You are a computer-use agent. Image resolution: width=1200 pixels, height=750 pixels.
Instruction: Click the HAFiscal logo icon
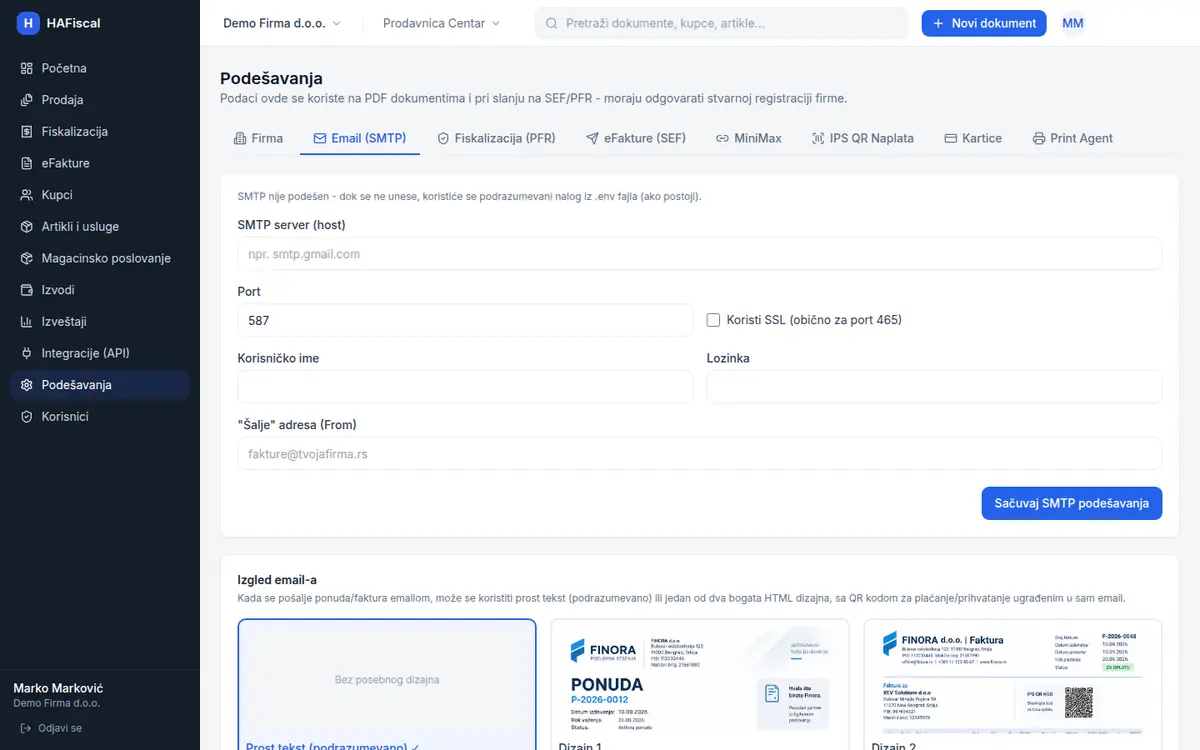point(28,23)
